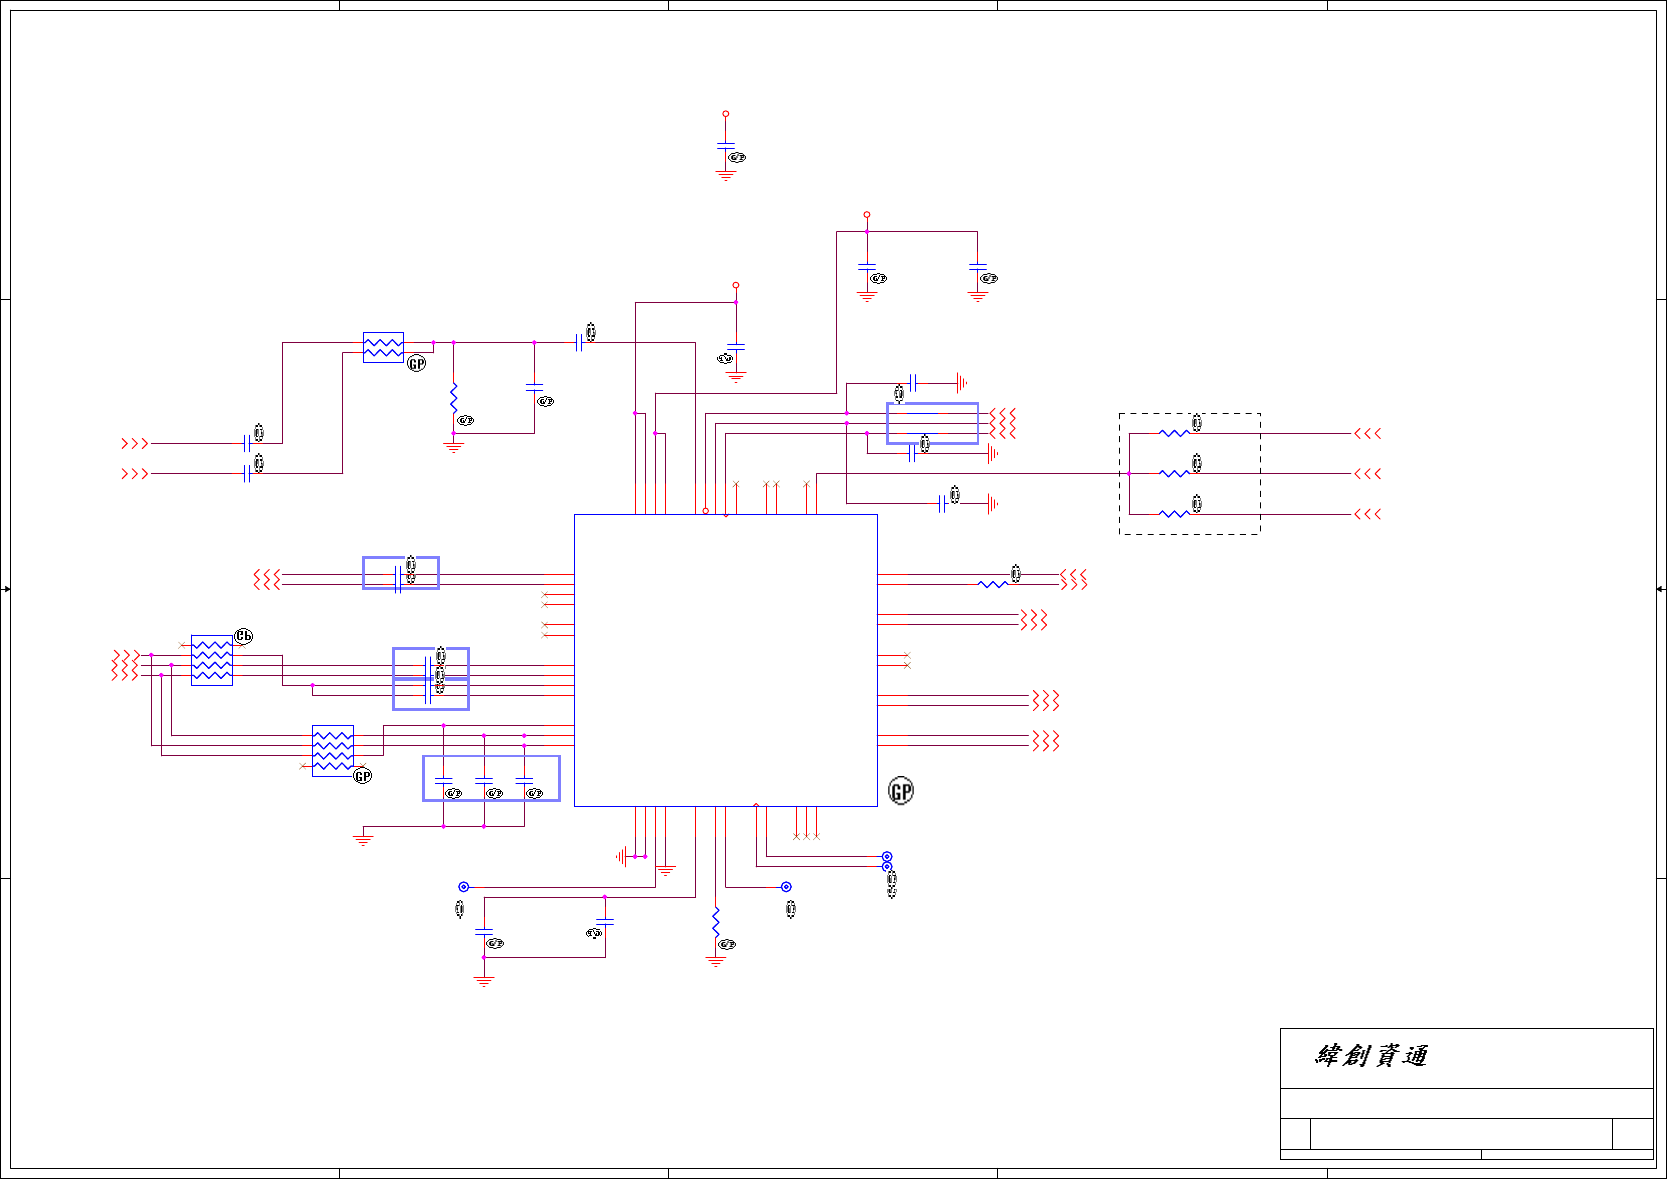
Task: Select the bottom resistor inside the dashed box
Action: click(x=1175, y=514)
